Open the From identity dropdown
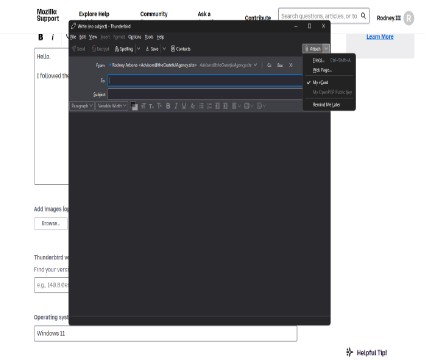 pyautogui.click(x=256, y=65)
